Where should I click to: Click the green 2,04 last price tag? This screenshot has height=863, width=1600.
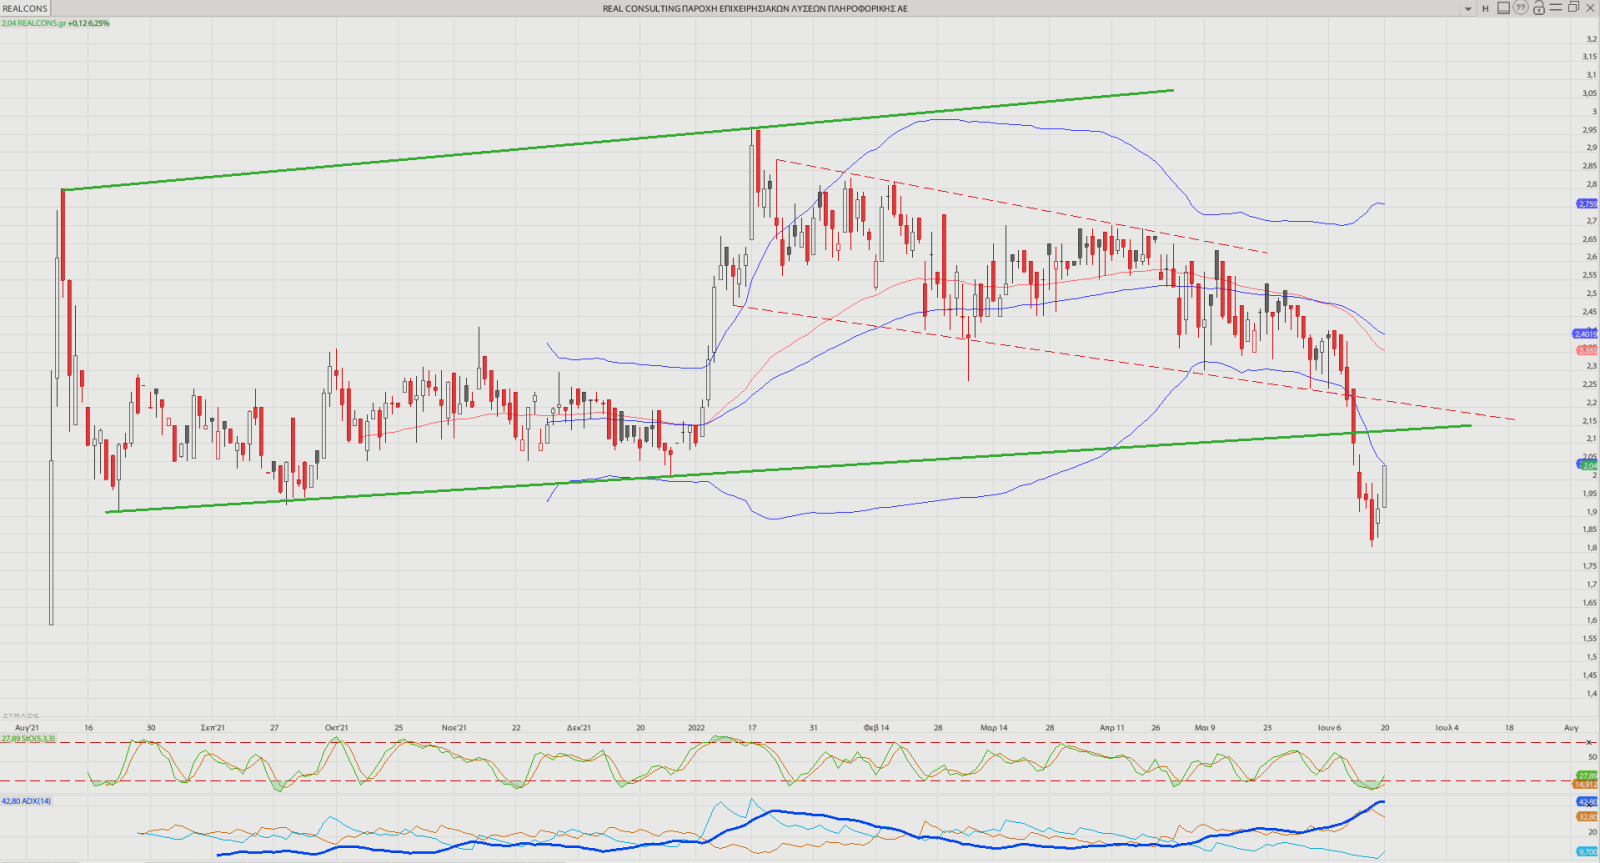(x=1588, y=465)
